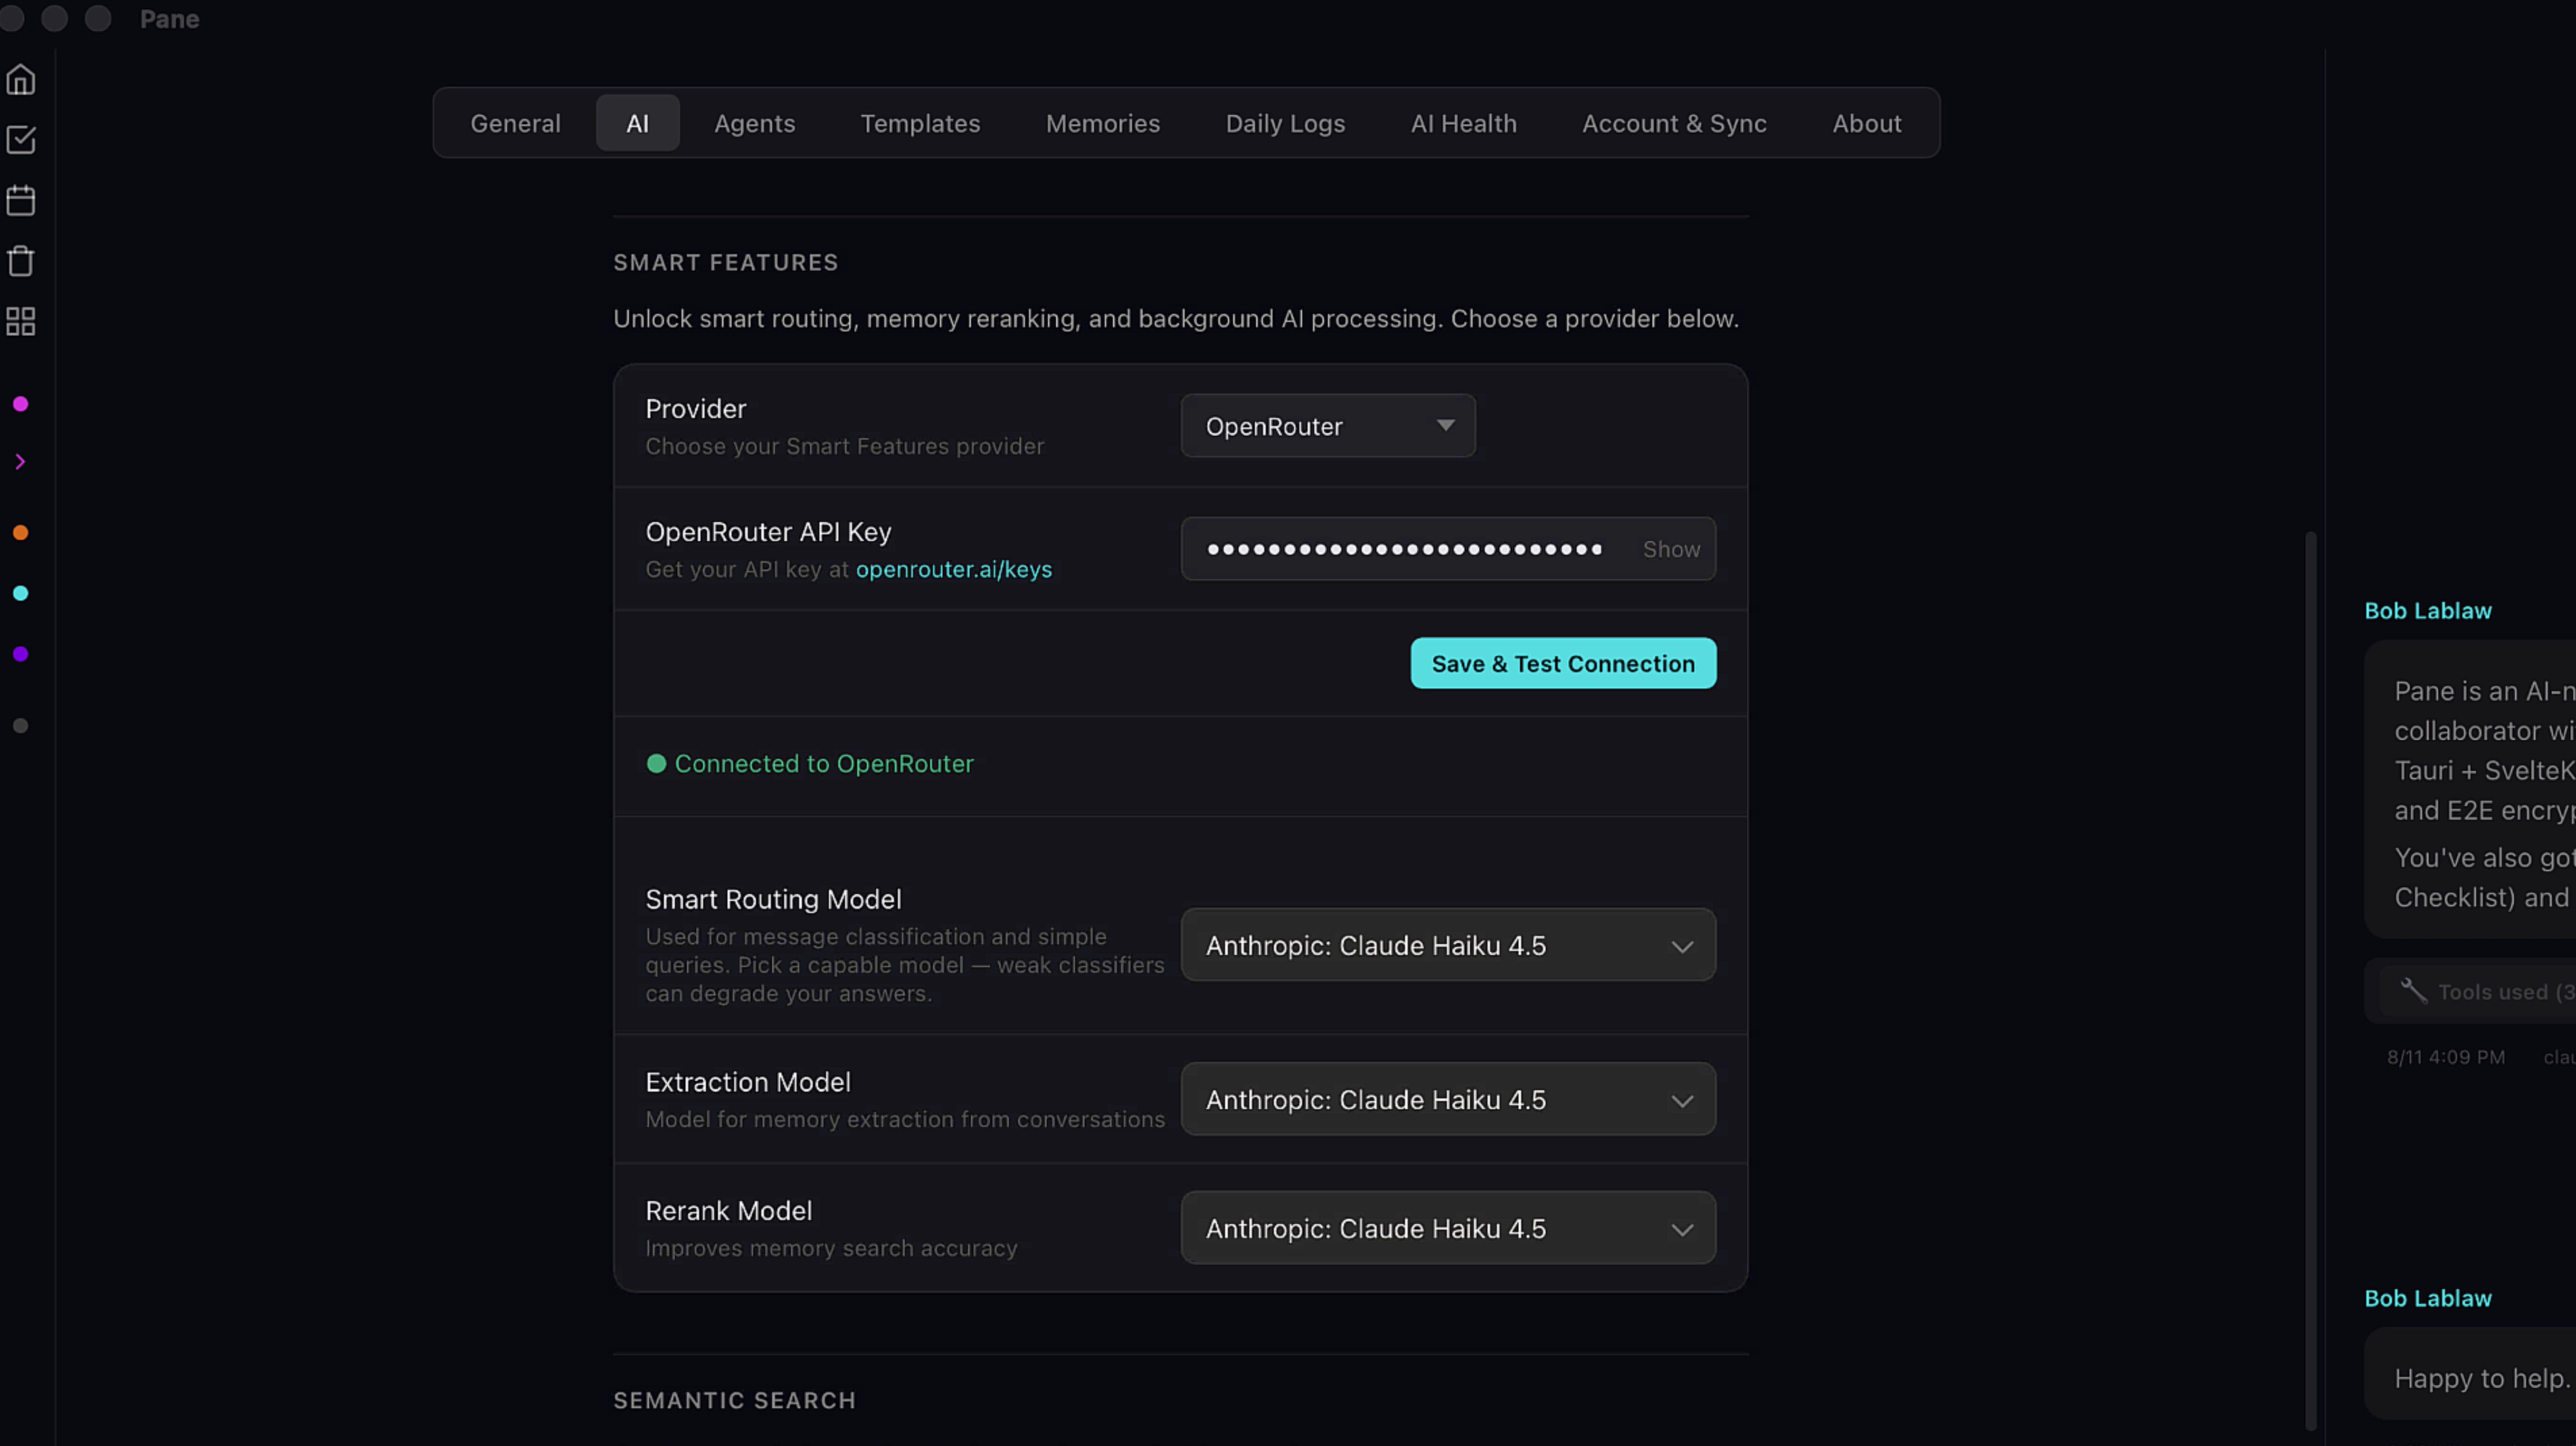Select the violet dot in sidebar

point(20,654)
